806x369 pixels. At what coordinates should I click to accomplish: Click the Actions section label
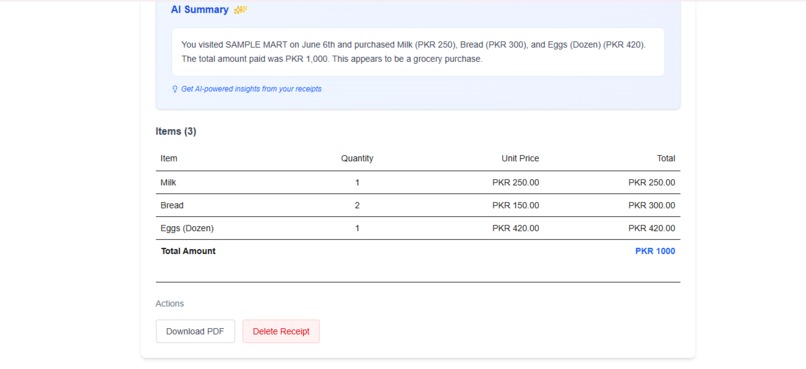pyautogui.click(x=170, y=304)
